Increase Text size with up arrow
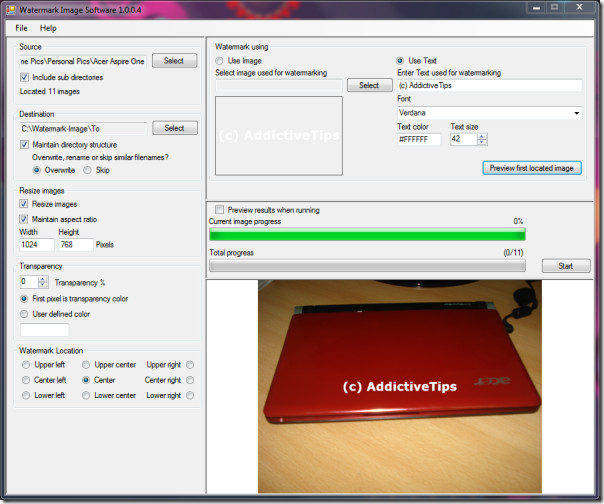Viewport: 604px width, 504px height. [482, 136]
